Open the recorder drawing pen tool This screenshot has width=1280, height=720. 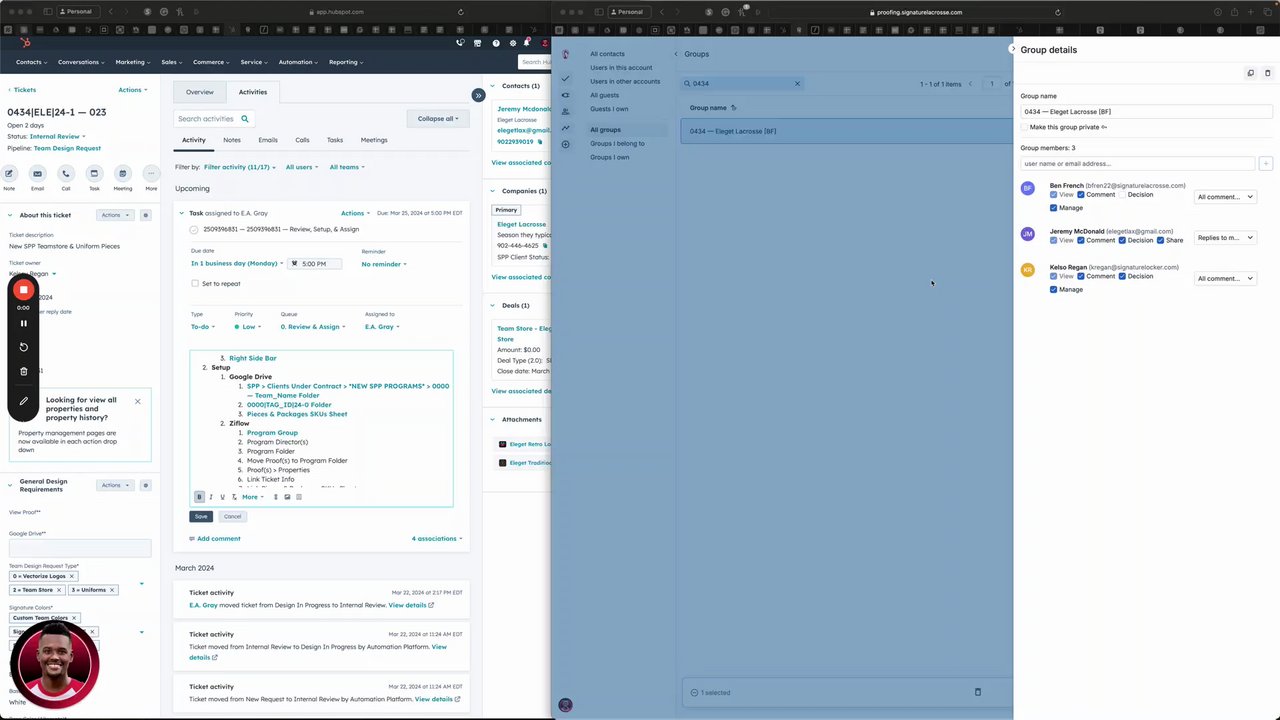click(x=24, y=401)
